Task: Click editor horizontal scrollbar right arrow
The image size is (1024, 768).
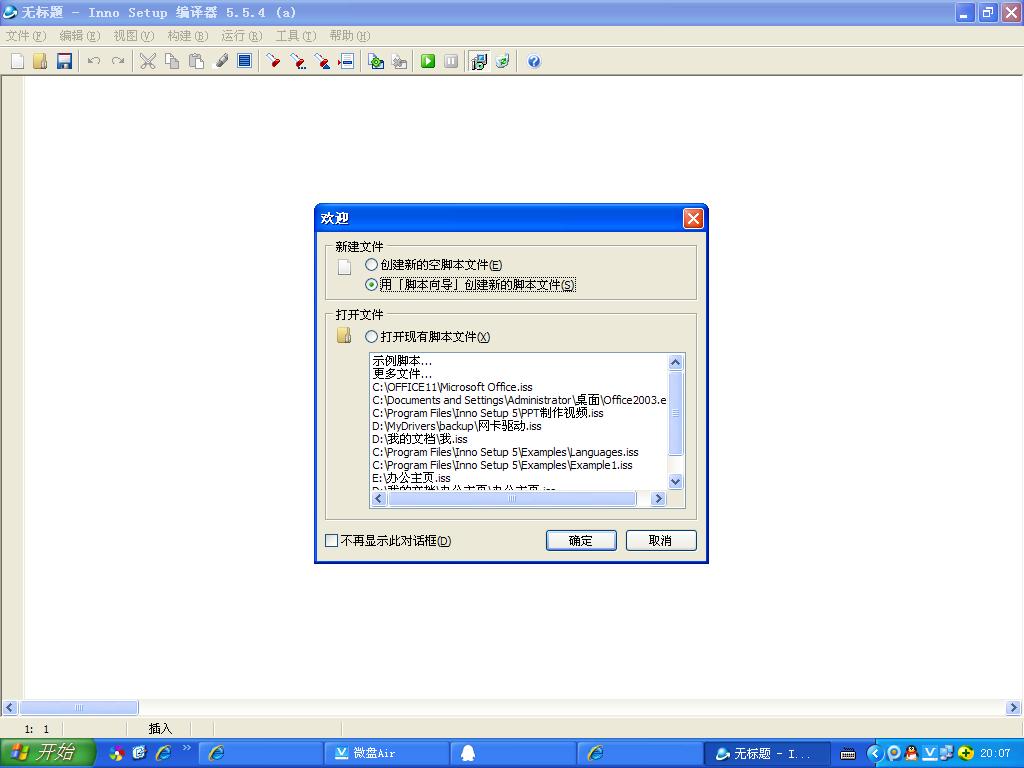Action: pos(1013,707)
